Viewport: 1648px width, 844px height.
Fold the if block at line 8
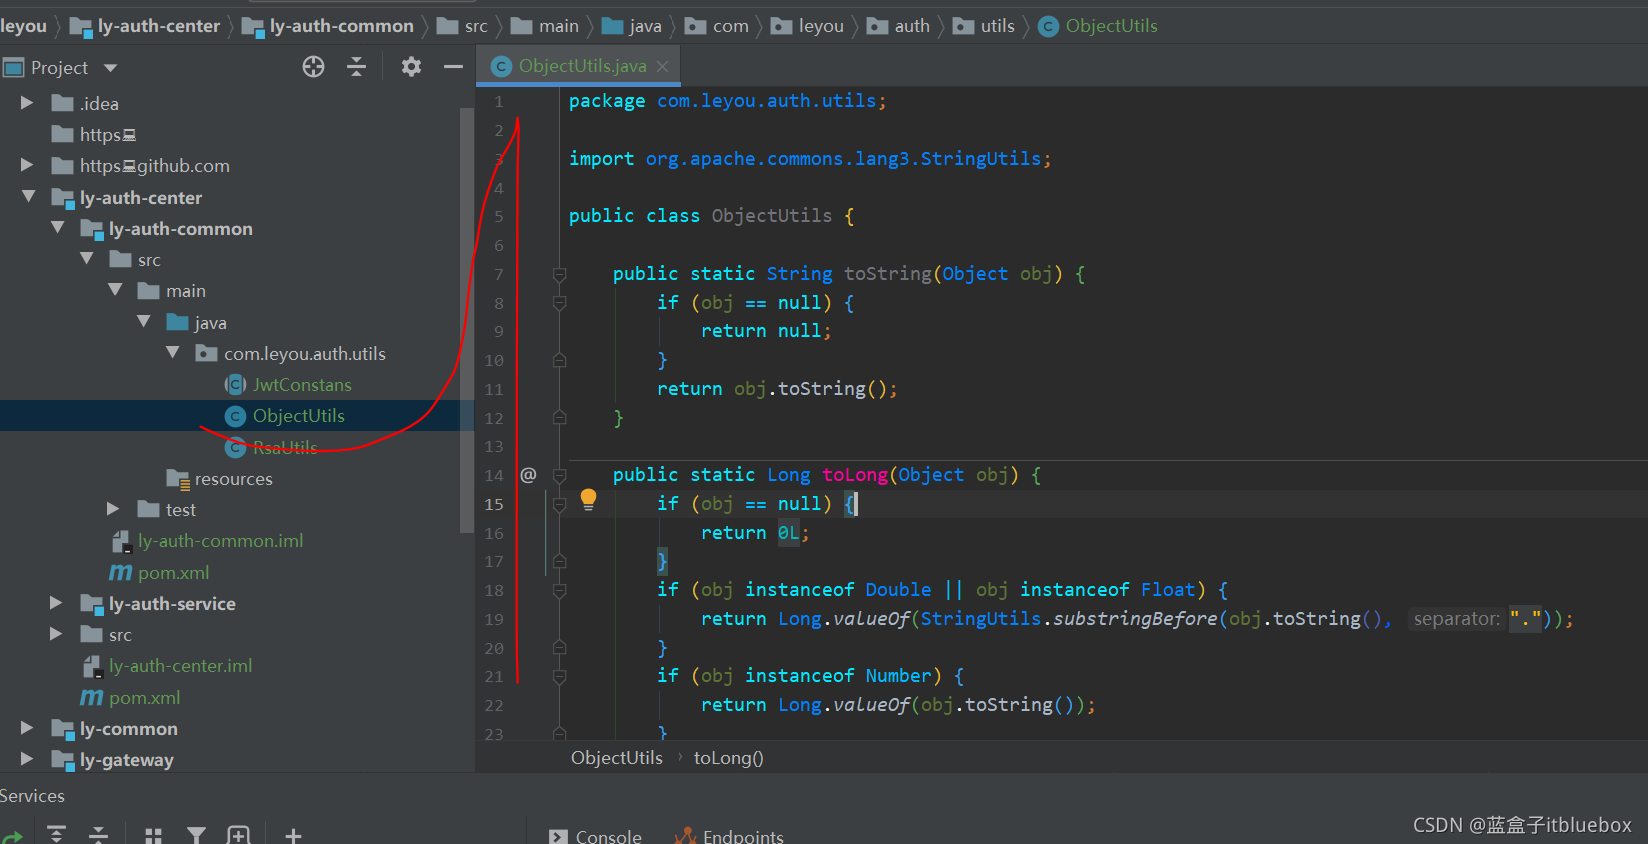point(560,303)
